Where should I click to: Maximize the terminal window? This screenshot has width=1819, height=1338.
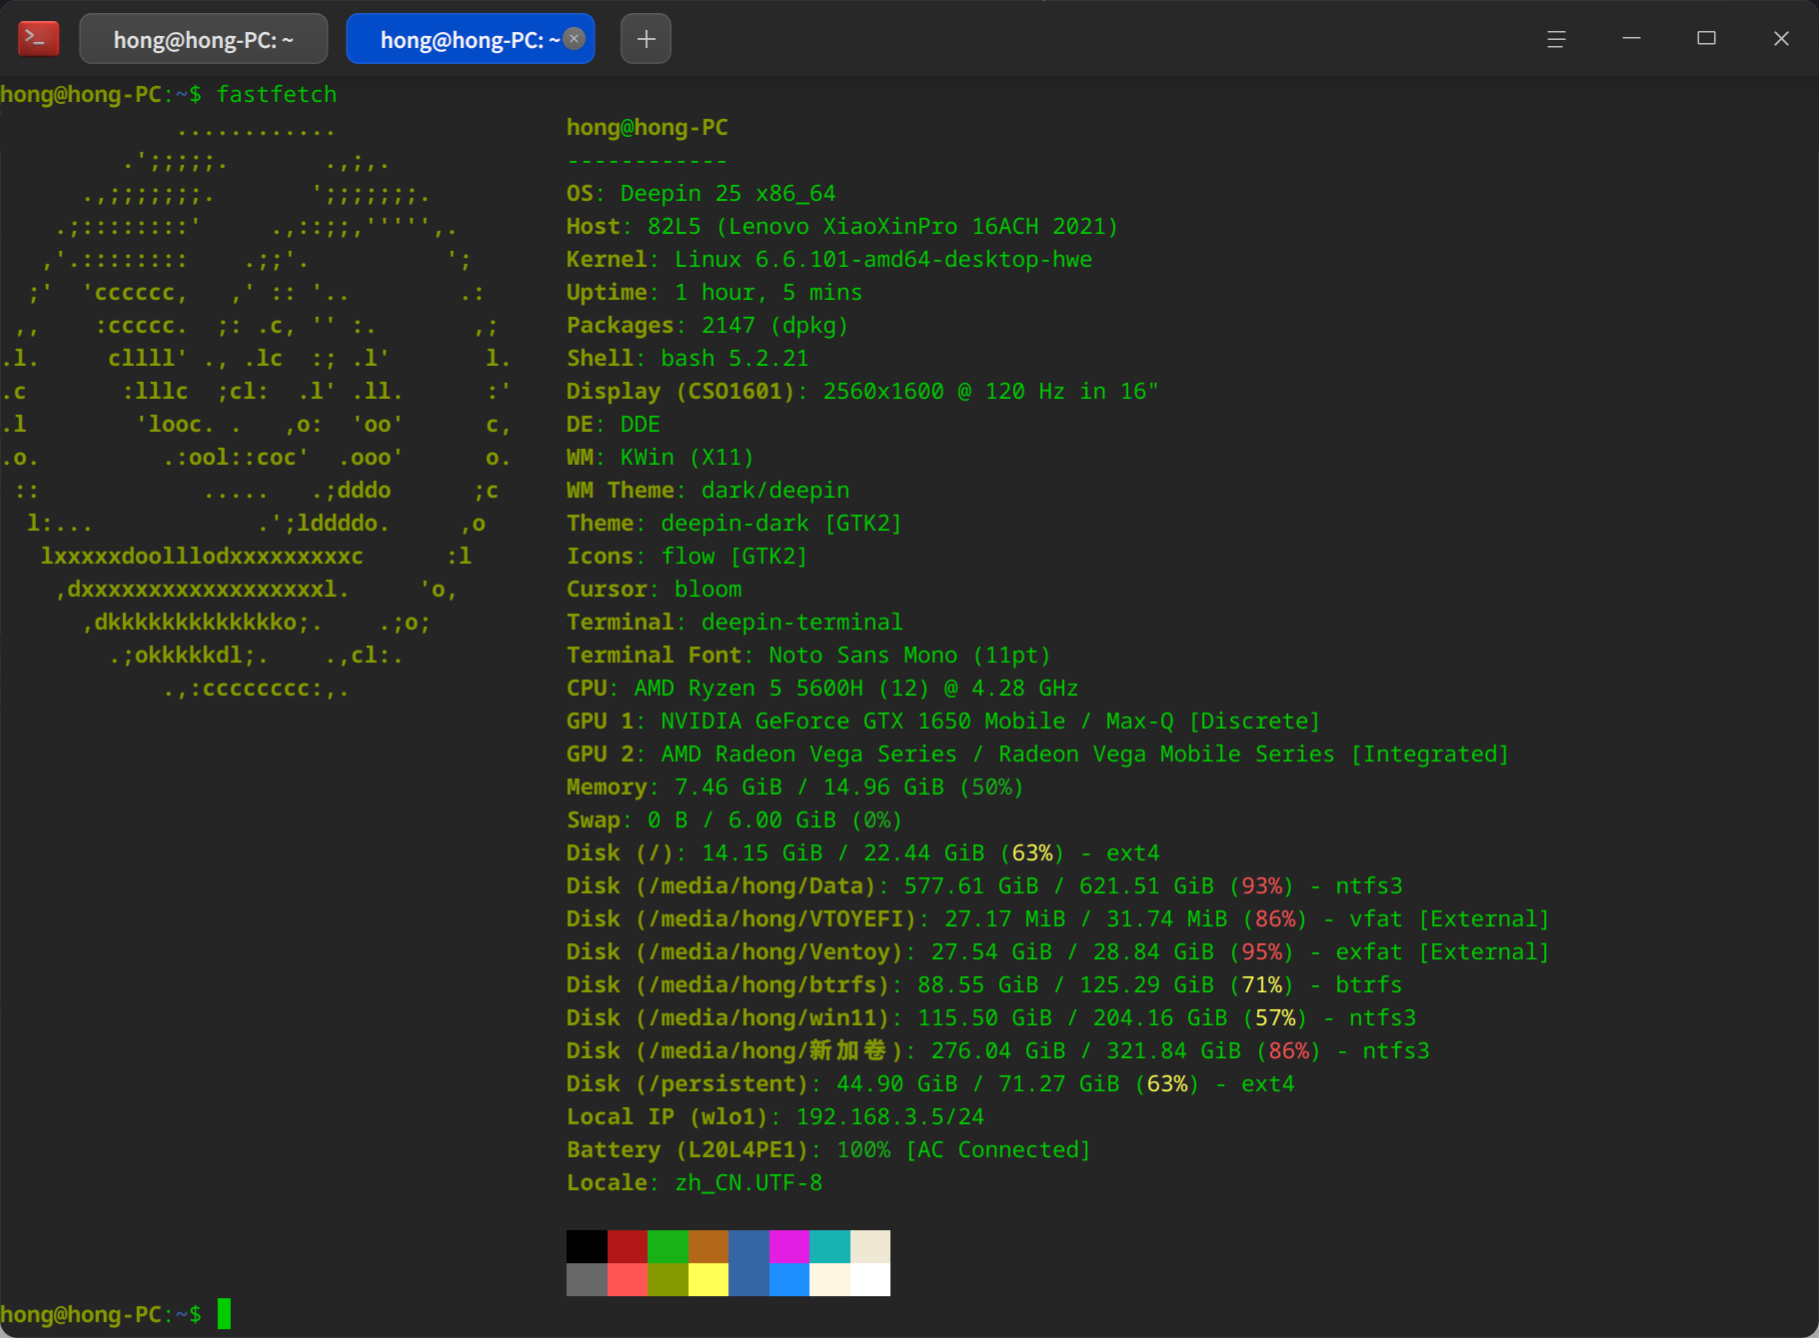pos(1706,39)
